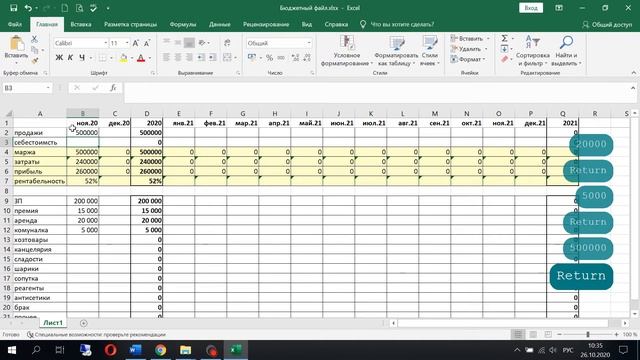Click the Вход sign-in button

point(531,8)
